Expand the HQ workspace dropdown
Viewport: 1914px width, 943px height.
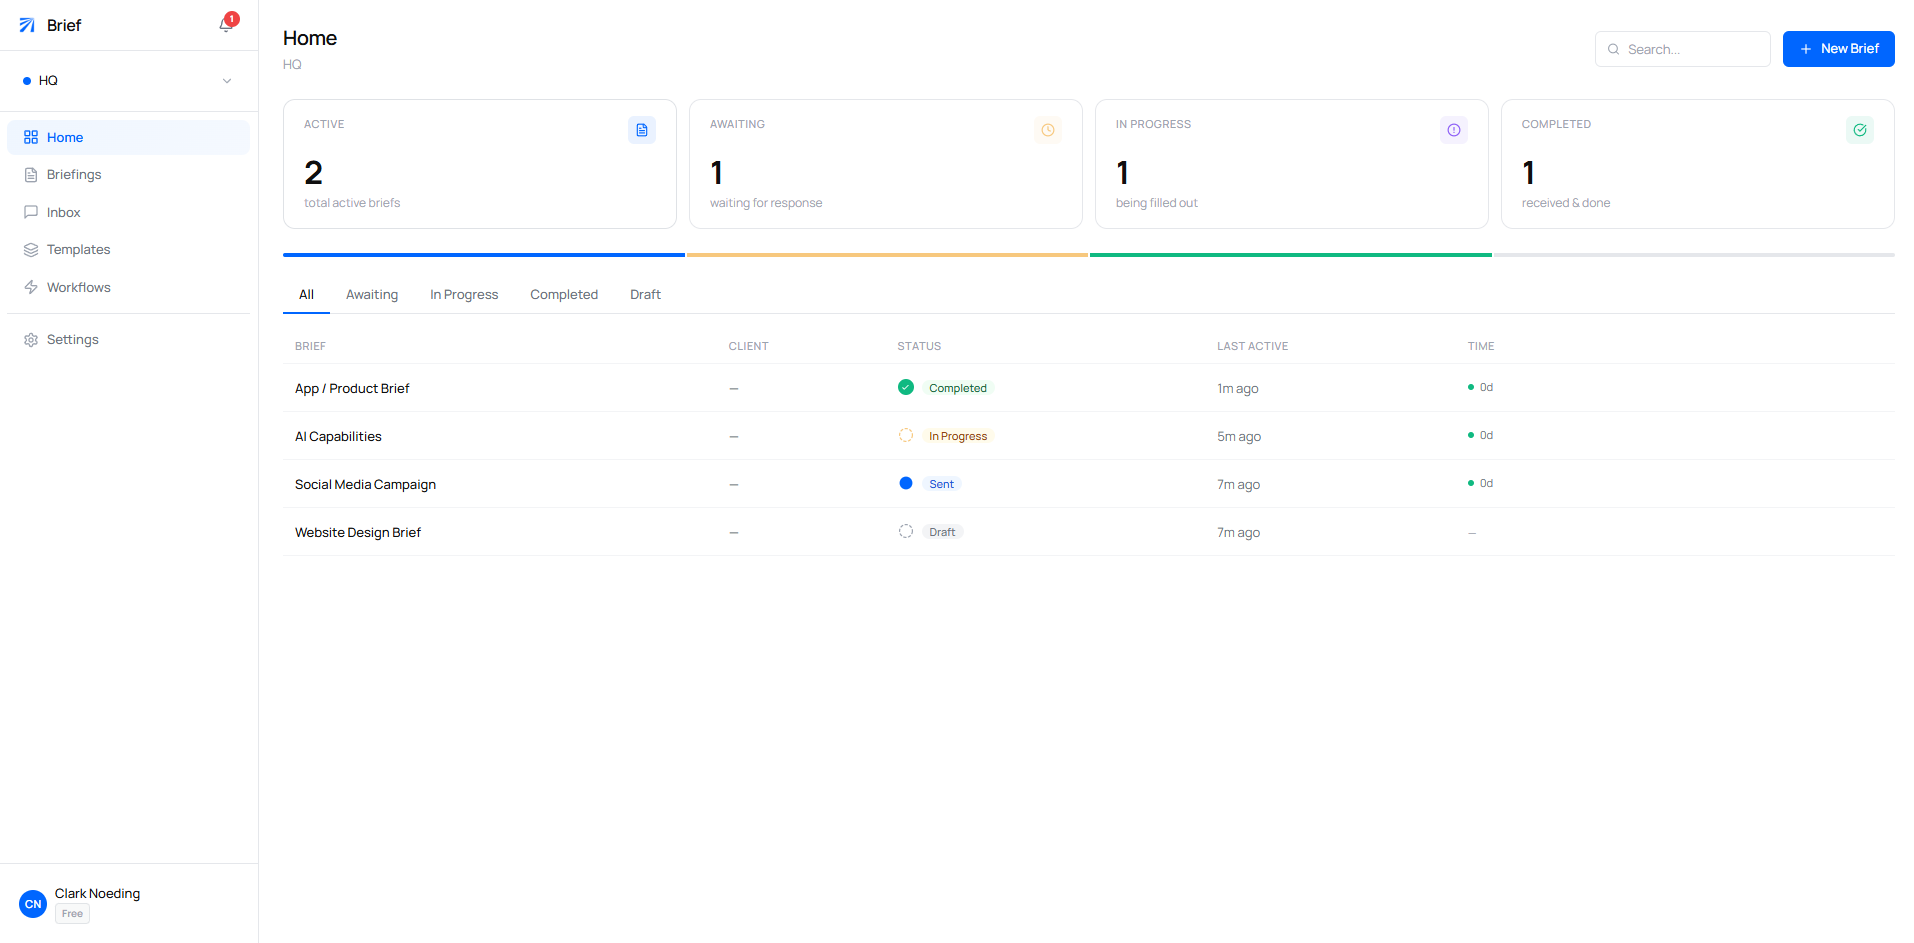click(x=227, y=80)
